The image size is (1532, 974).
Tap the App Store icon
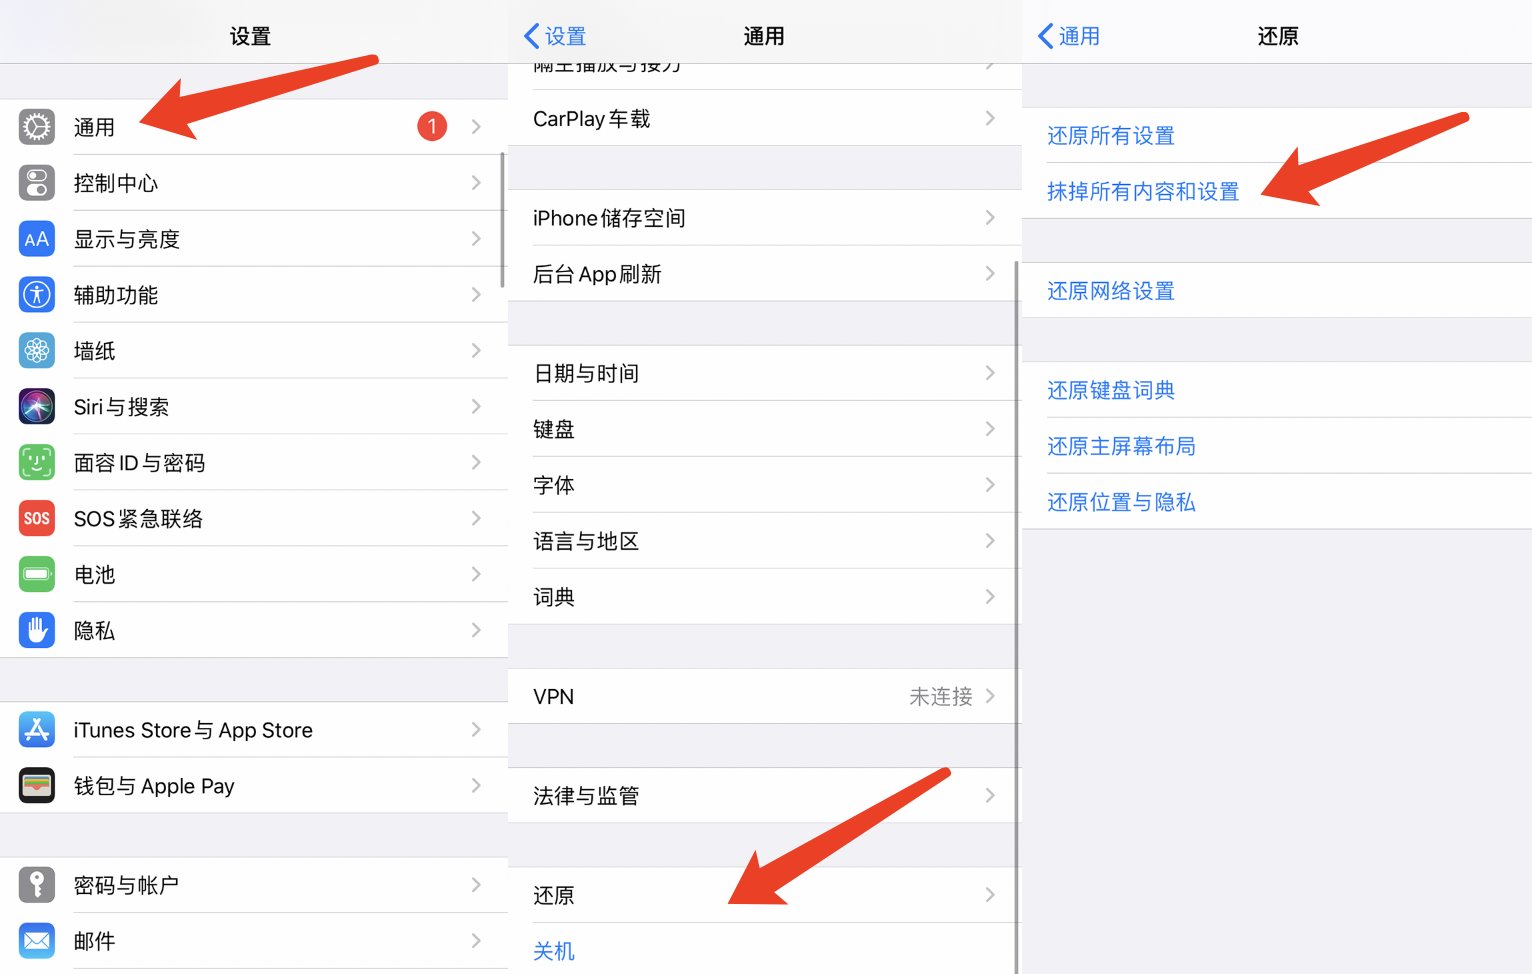(x=37, y=730)
